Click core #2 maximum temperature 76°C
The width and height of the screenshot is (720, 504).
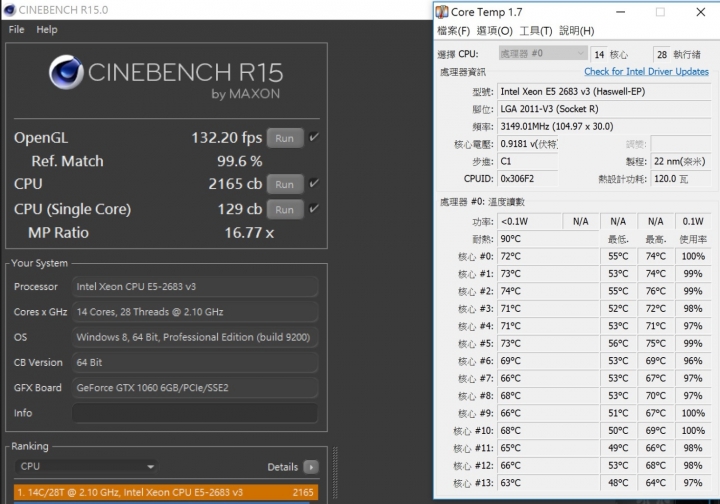[x=655, y=291]
